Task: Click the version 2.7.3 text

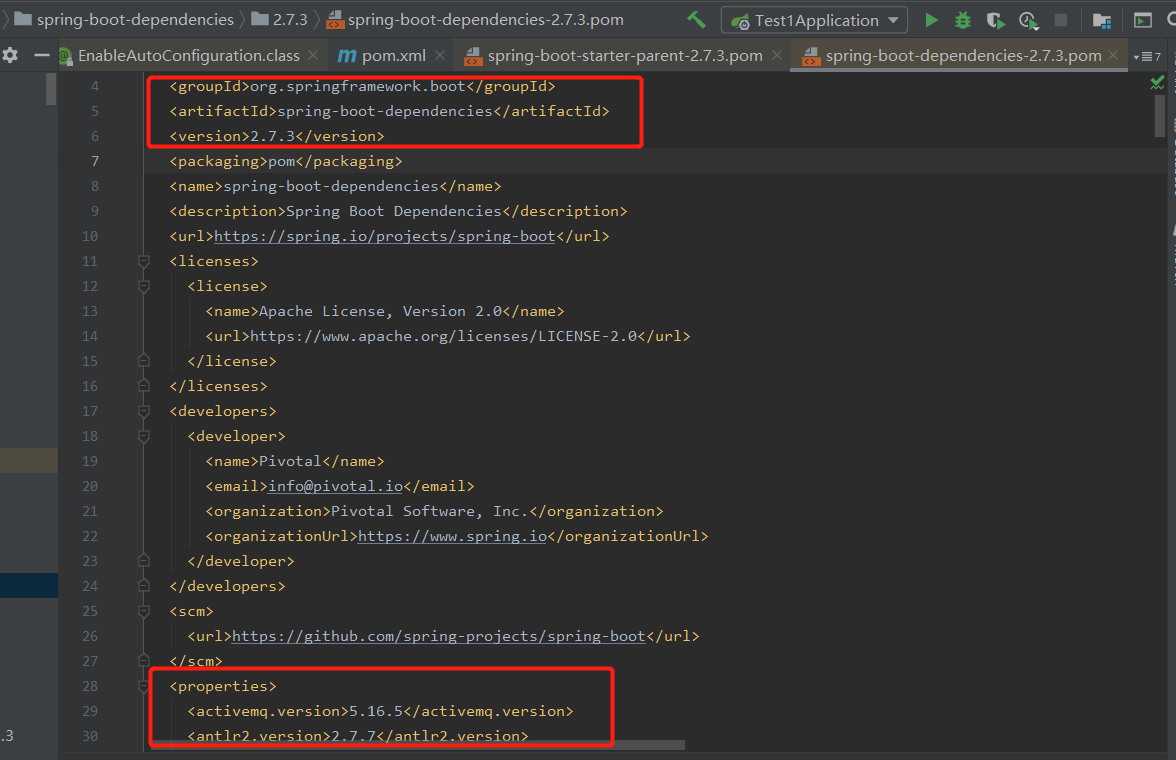Action: click(277, 136)
